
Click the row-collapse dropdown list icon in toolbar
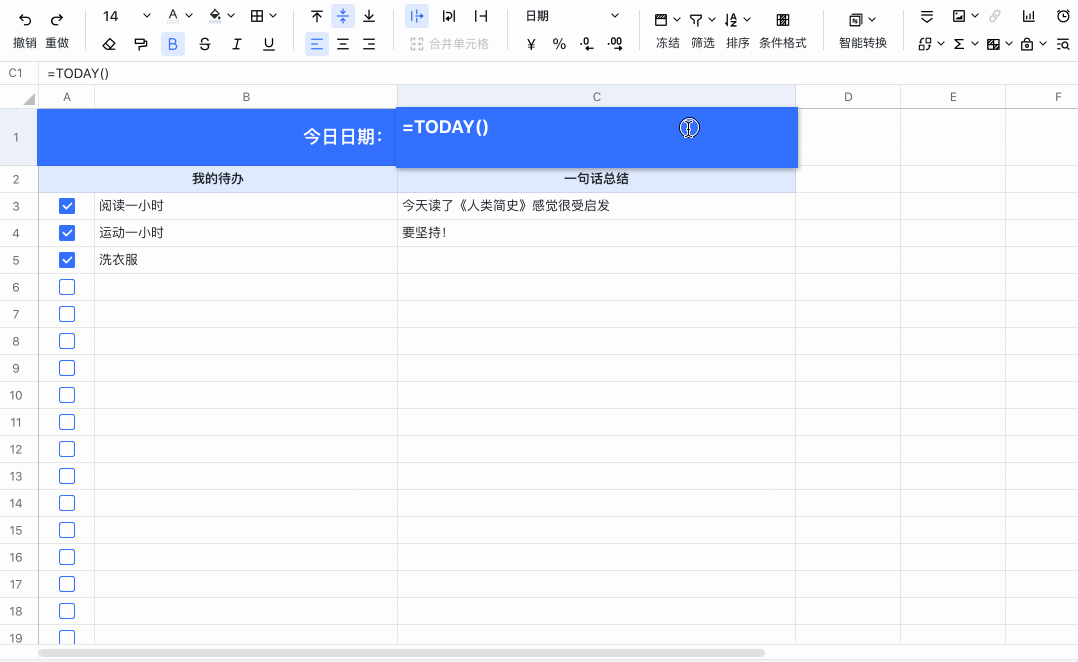pyautogui.click(x=926, y=16)
